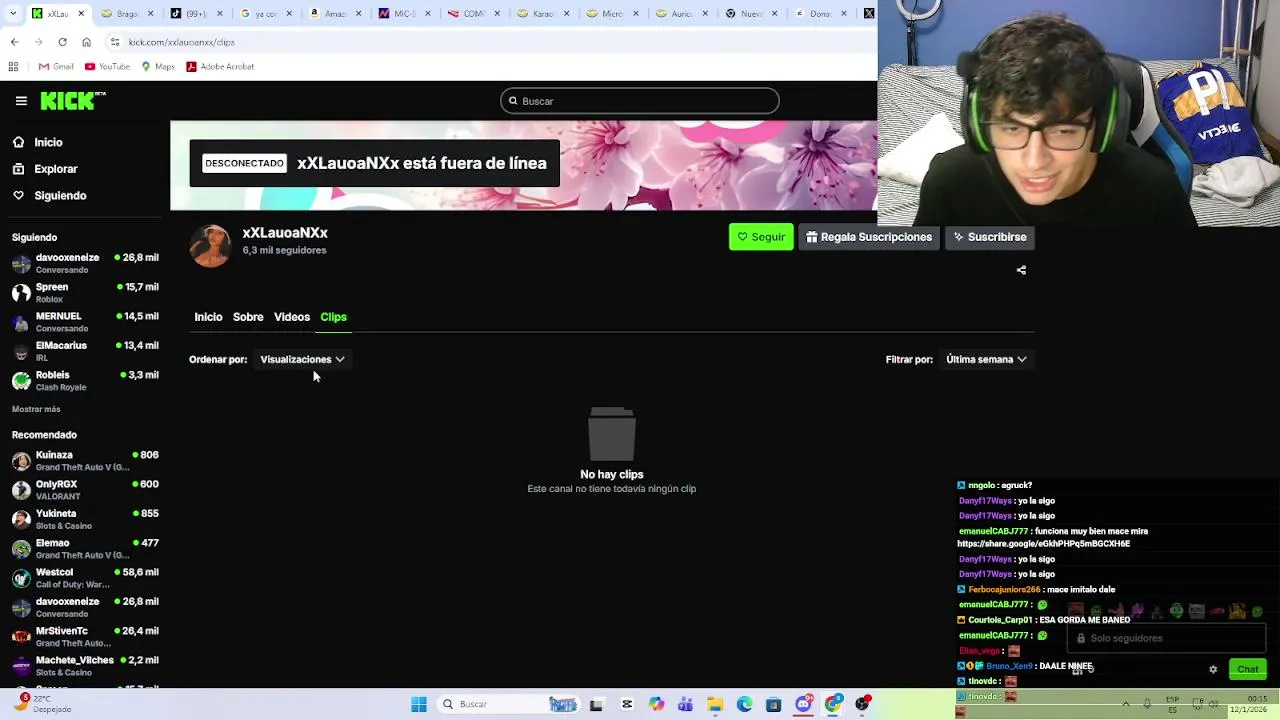Open Discord in taskbar
Image resolution: width=1280 pixels, height=720 pixels.
(803, 704)
